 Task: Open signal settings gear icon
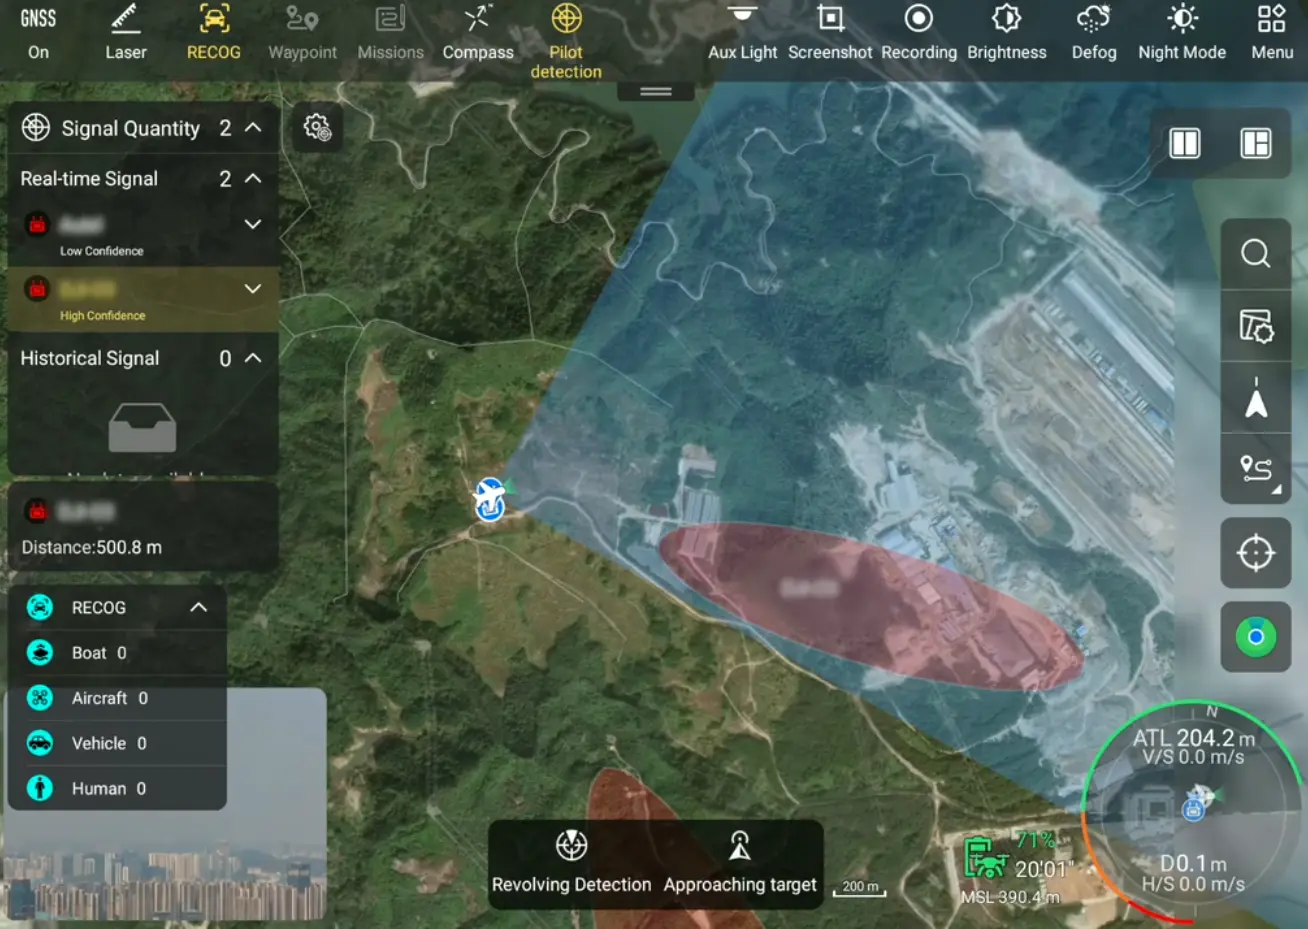coord(318,128)
